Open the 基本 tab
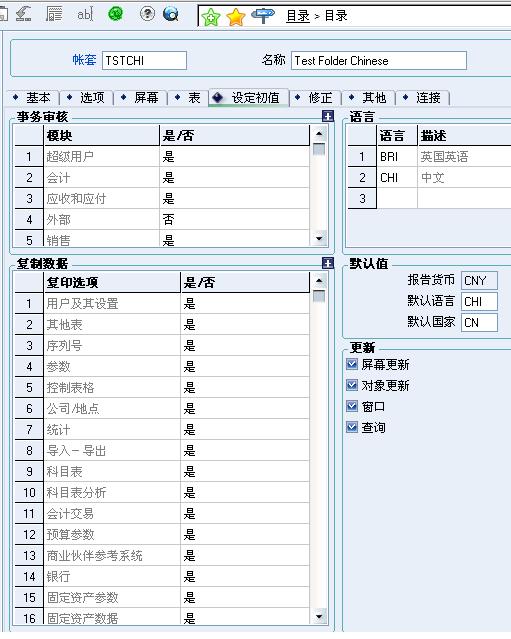511x639 pixels. 33,98
